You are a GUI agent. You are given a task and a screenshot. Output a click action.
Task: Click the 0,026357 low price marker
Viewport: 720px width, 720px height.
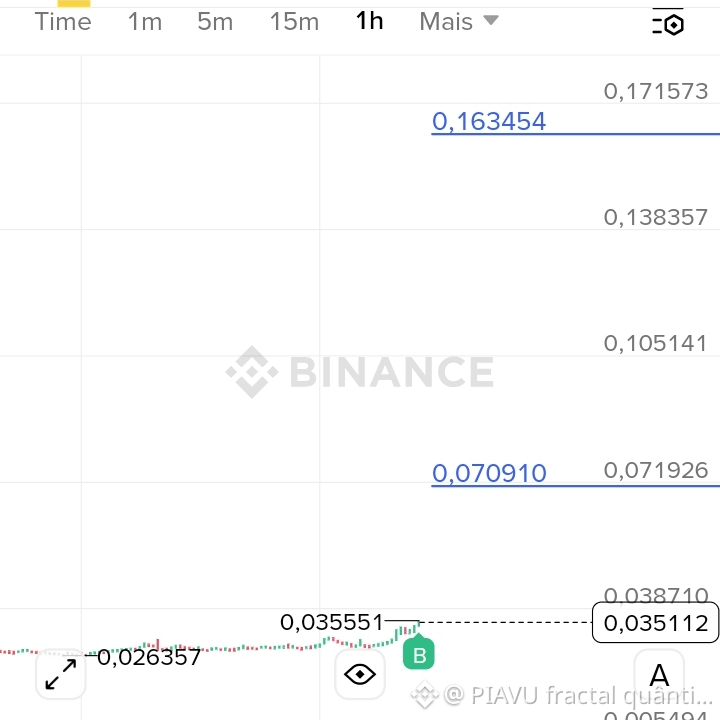coord(149,657)
